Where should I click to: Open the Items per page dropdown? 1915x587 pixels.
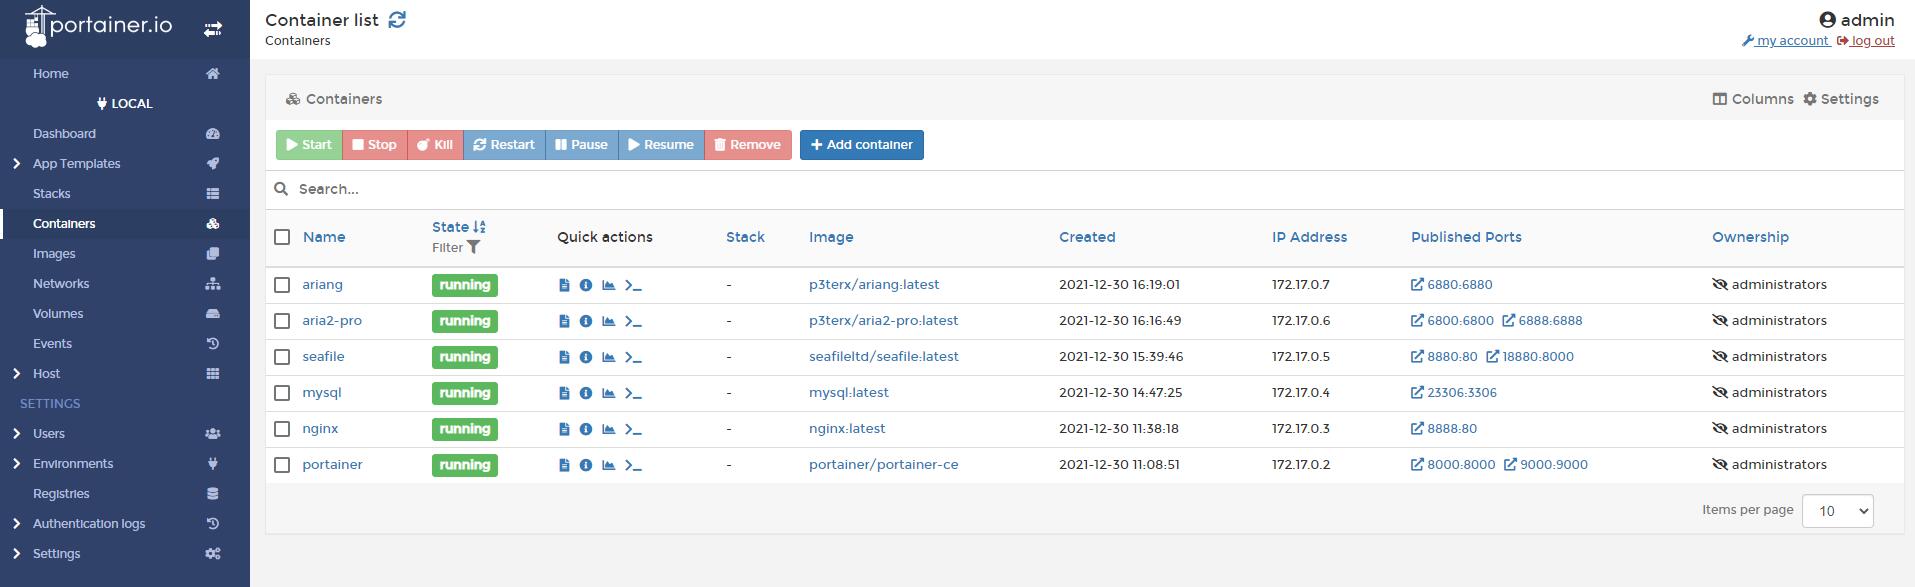click(x=1837, y=511)
